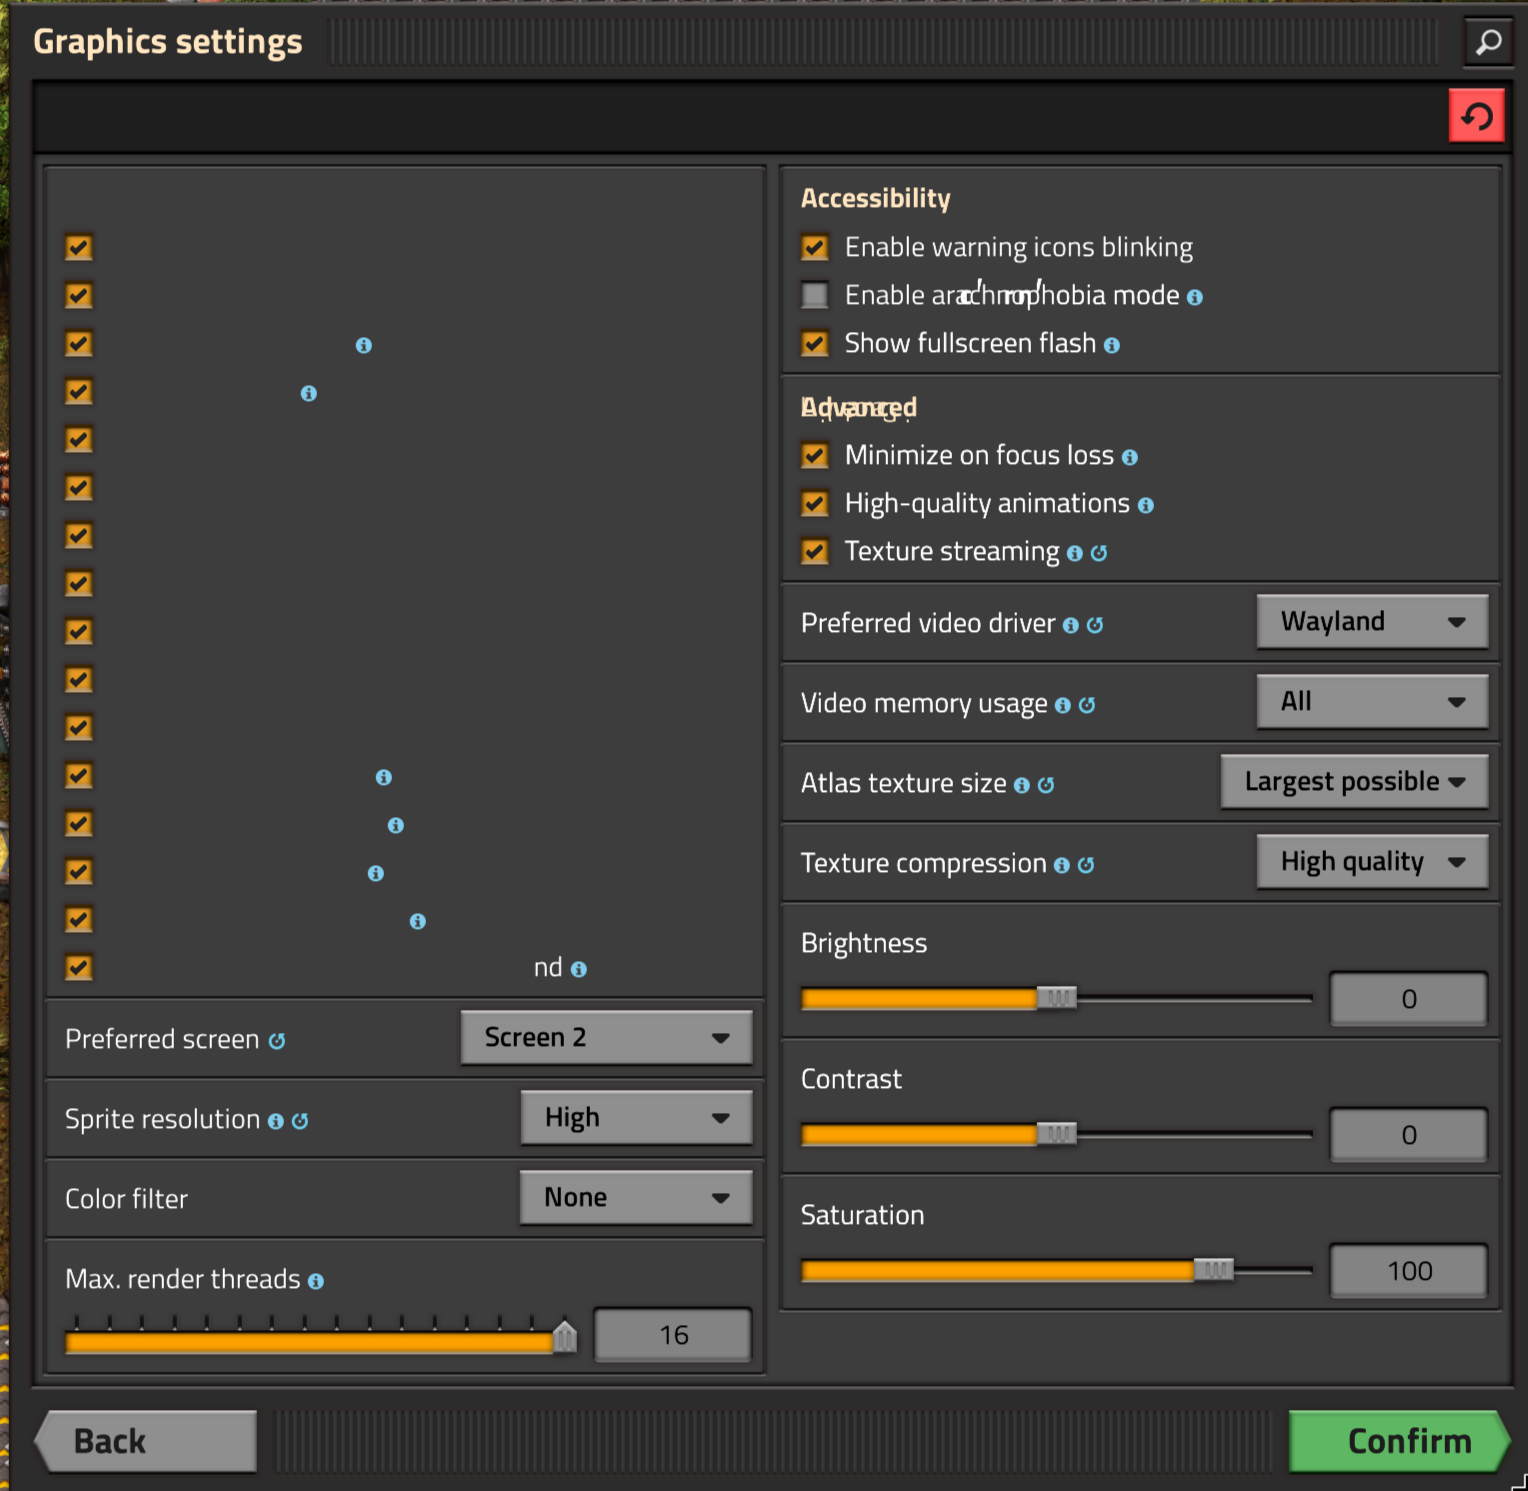Uncheck Minimize on focus loss
Viewport: 1528px width, 1491px height.
815,455
